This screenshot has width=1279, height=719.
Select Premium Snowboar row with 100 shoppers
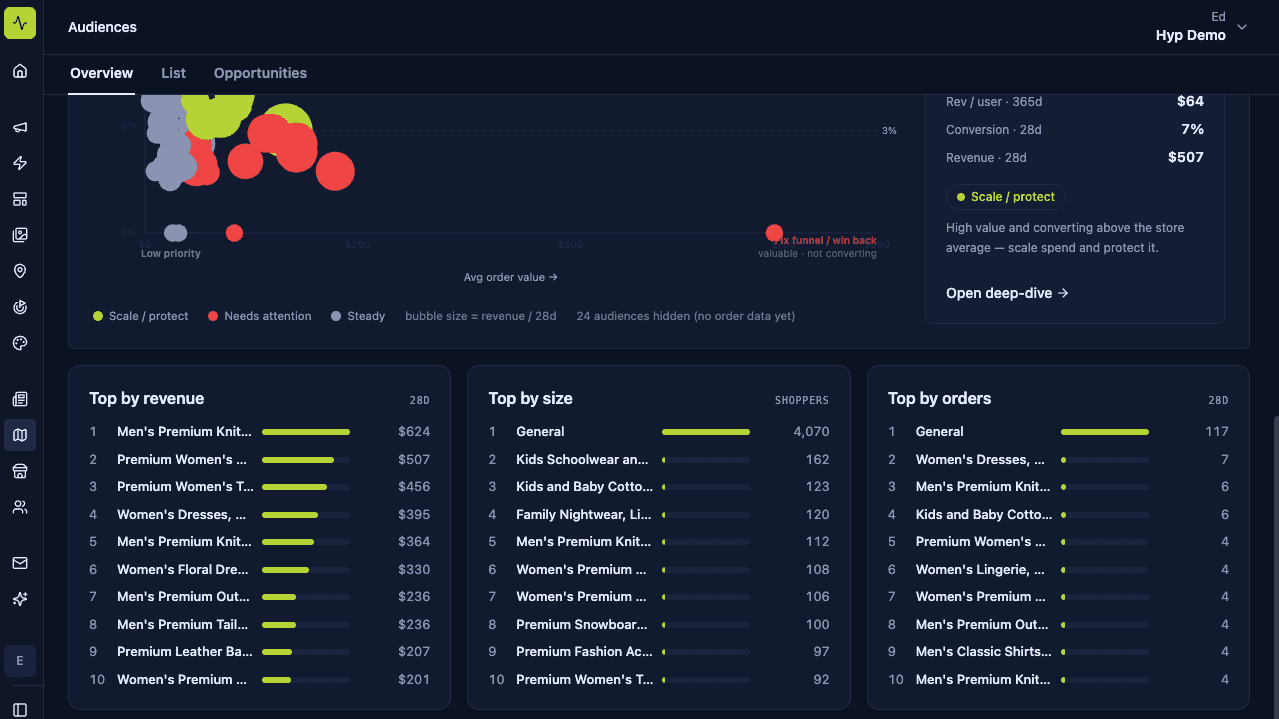(658, 625)
